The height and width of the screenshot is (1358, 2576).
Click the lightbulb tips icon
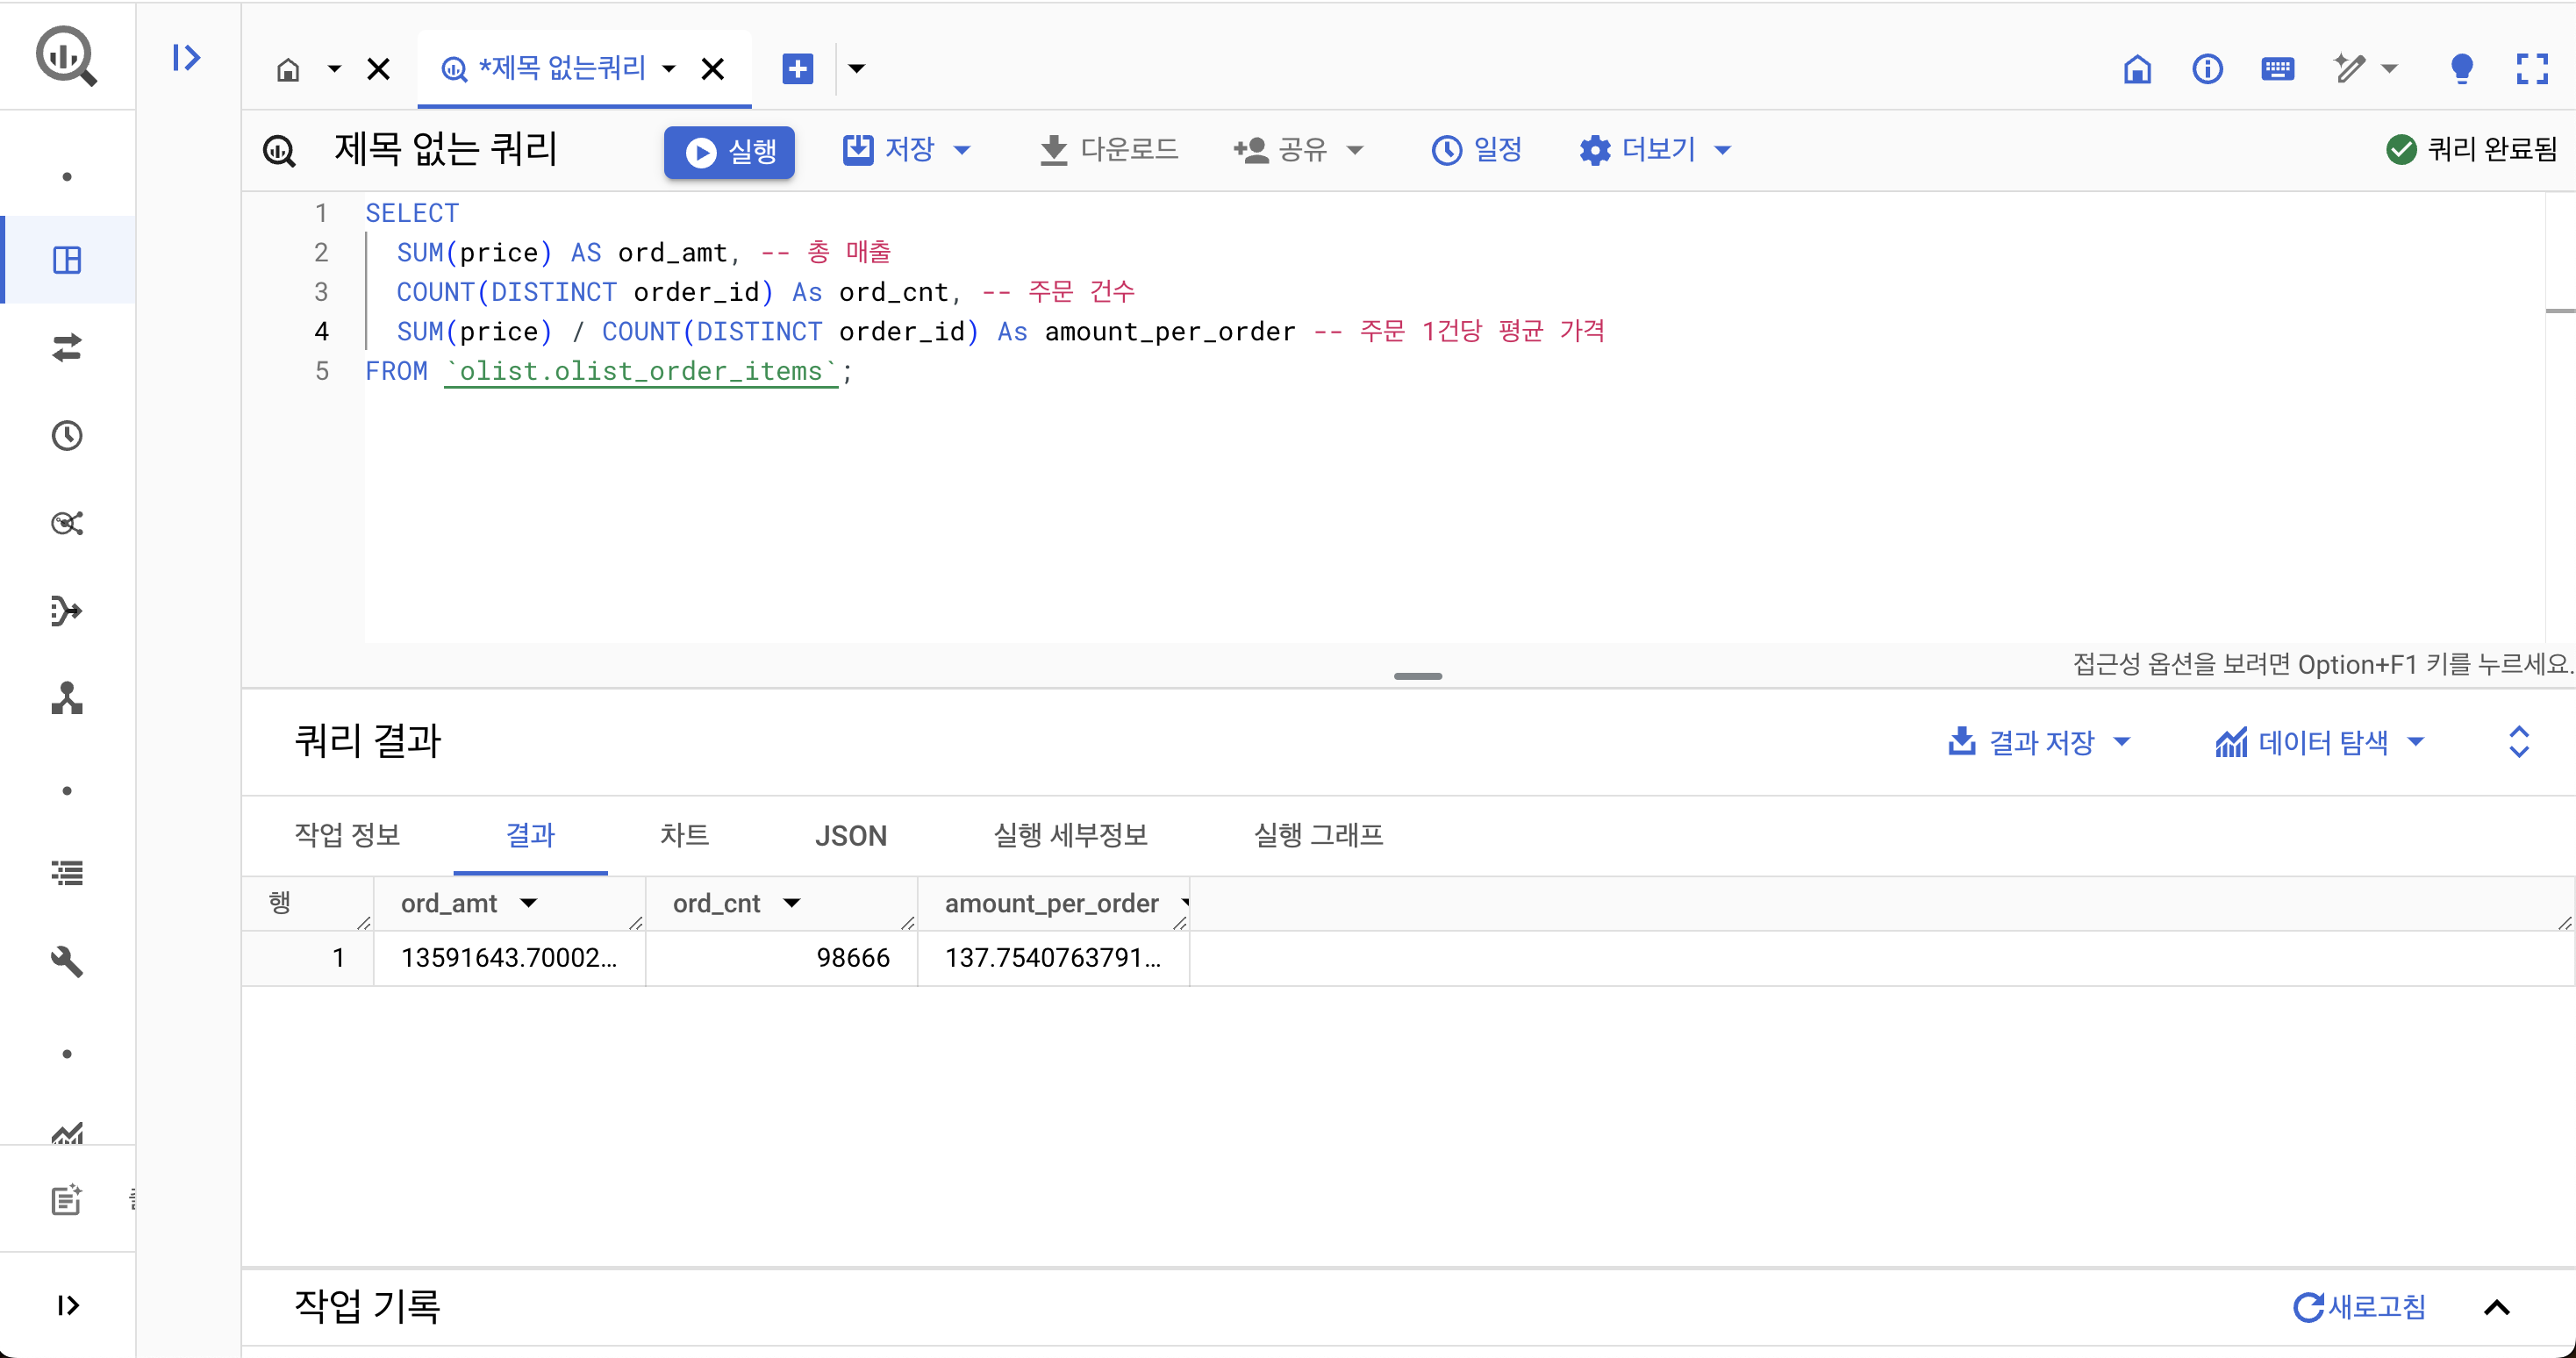(x=2461, y=69)
